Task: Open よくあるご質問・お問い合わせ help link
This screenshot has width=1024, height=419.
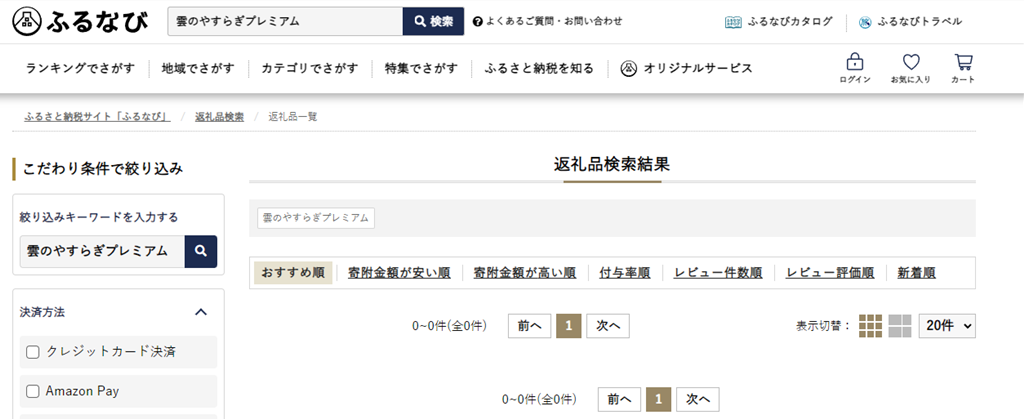Action: point(554,22)
